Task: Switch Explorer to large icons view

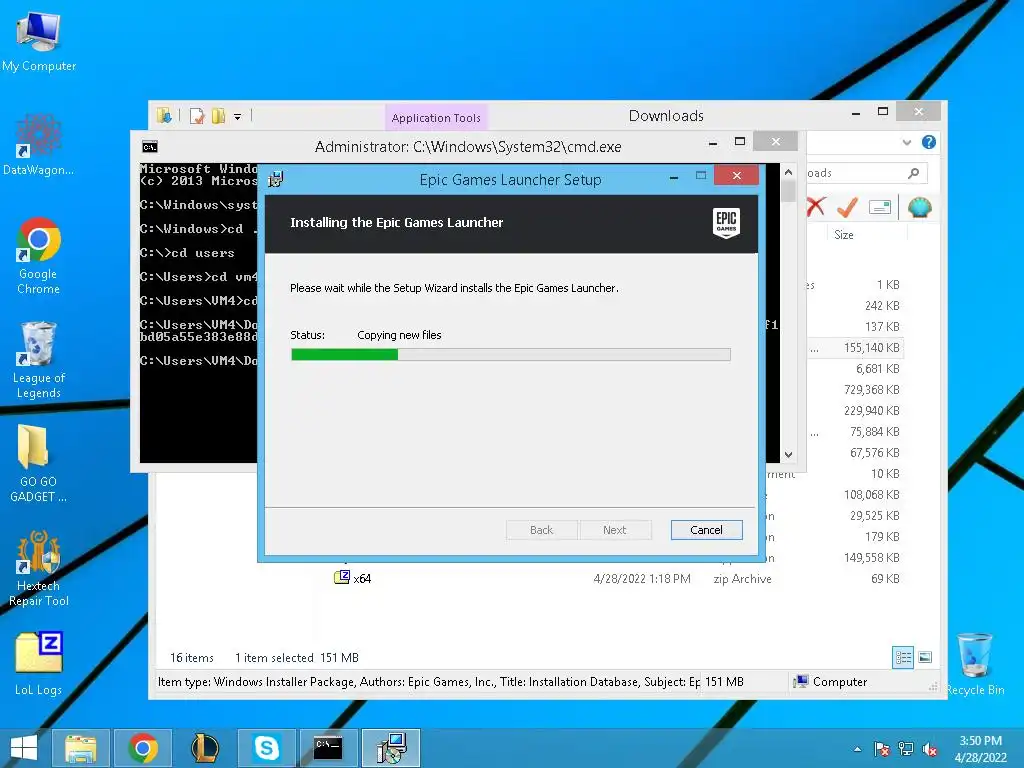Action: (x=925, y=657)
